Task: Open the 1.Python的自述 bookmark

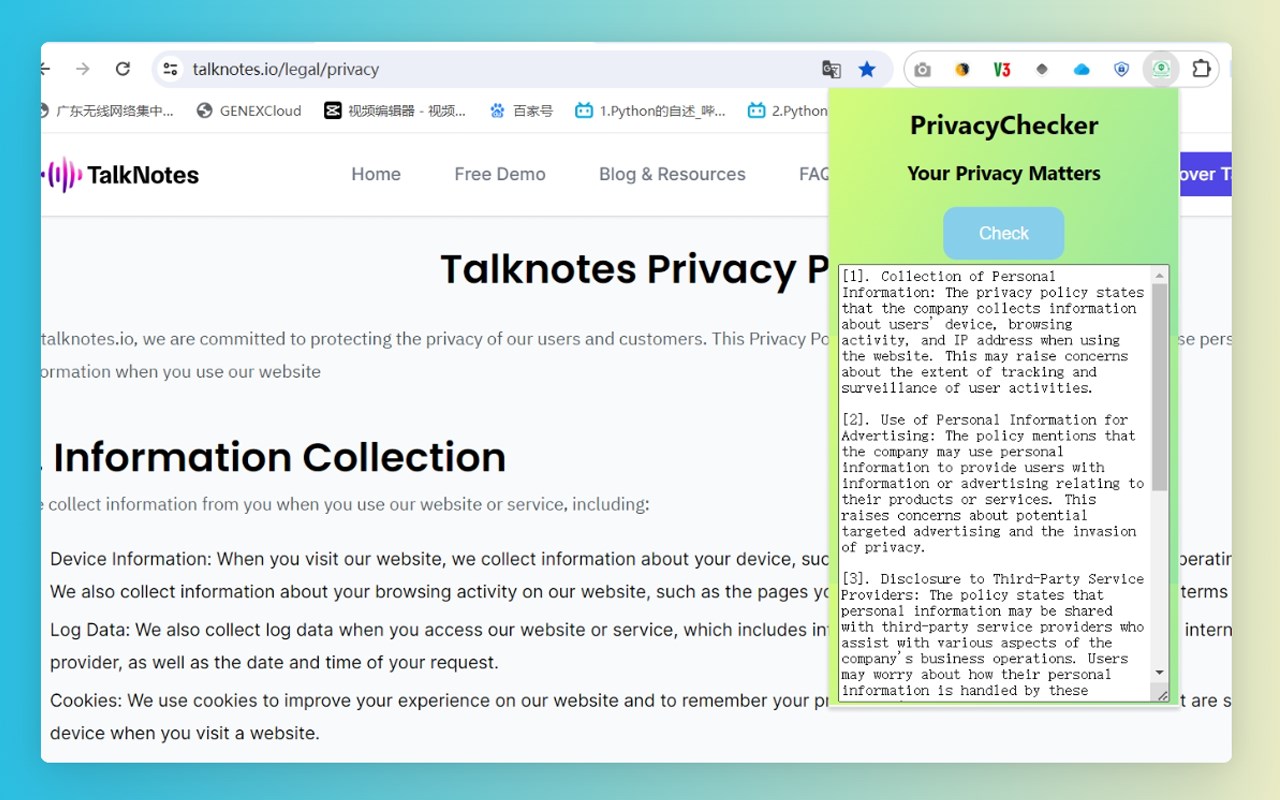Action: [x=650, y=111]
